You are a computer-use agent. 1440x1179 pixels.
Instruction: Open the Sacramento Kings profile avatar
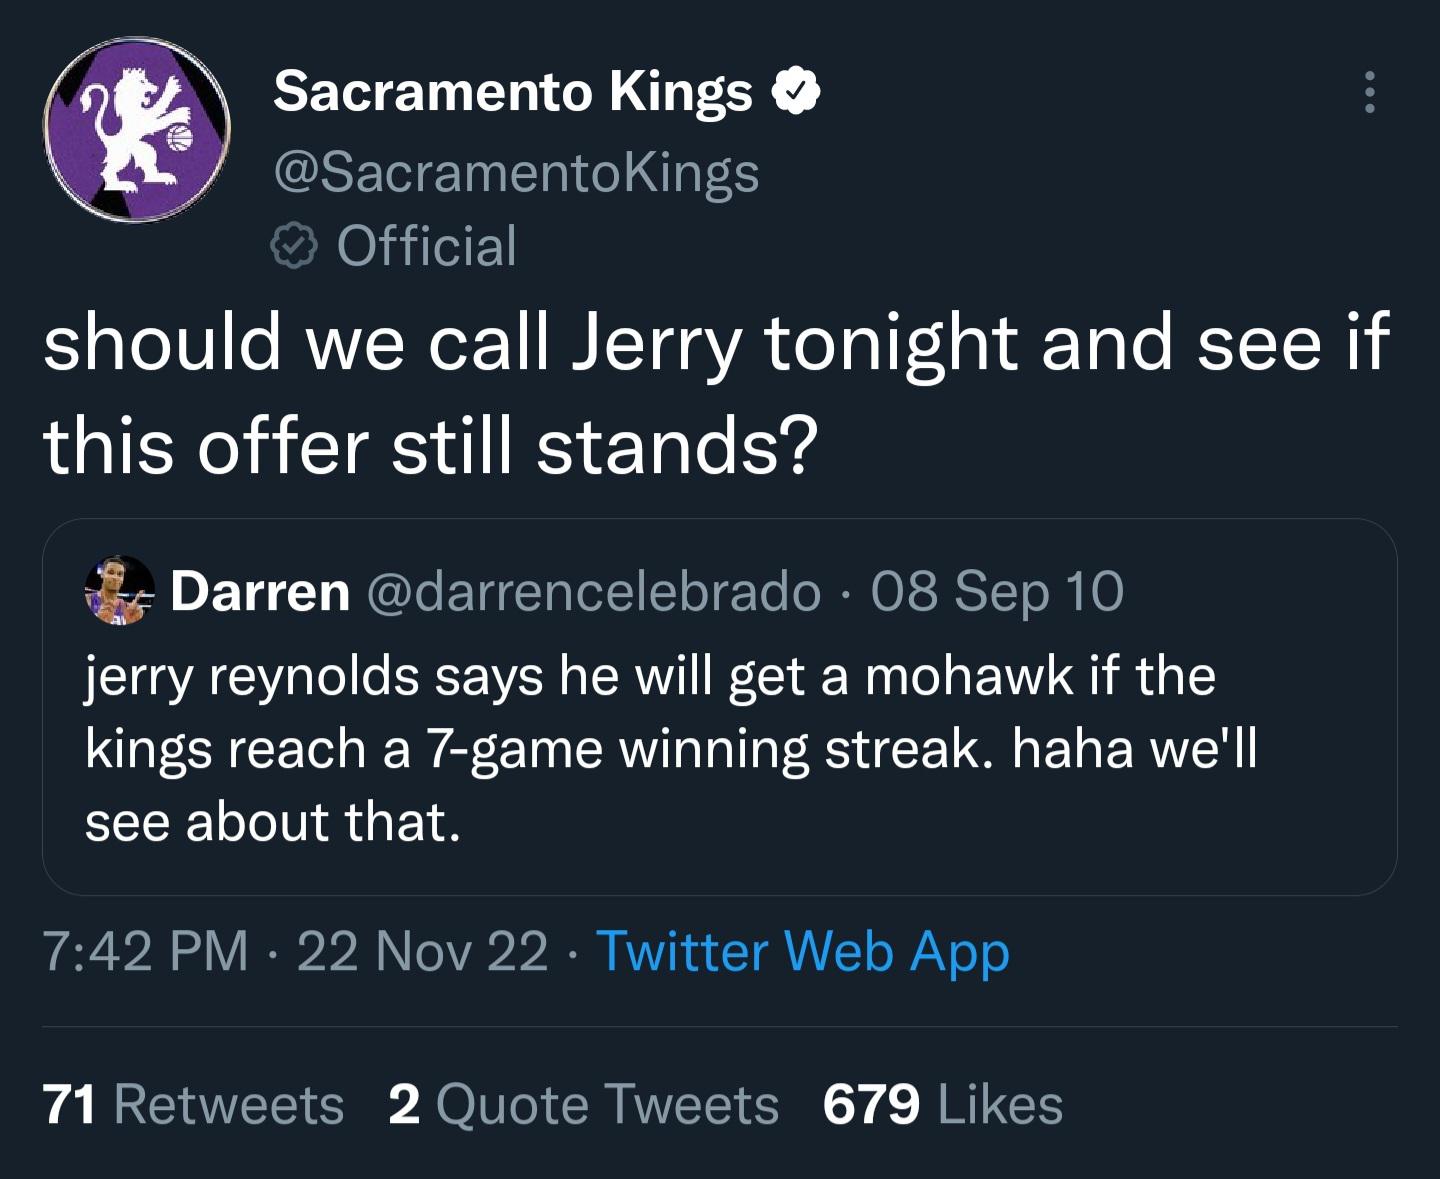coord(137,130)
